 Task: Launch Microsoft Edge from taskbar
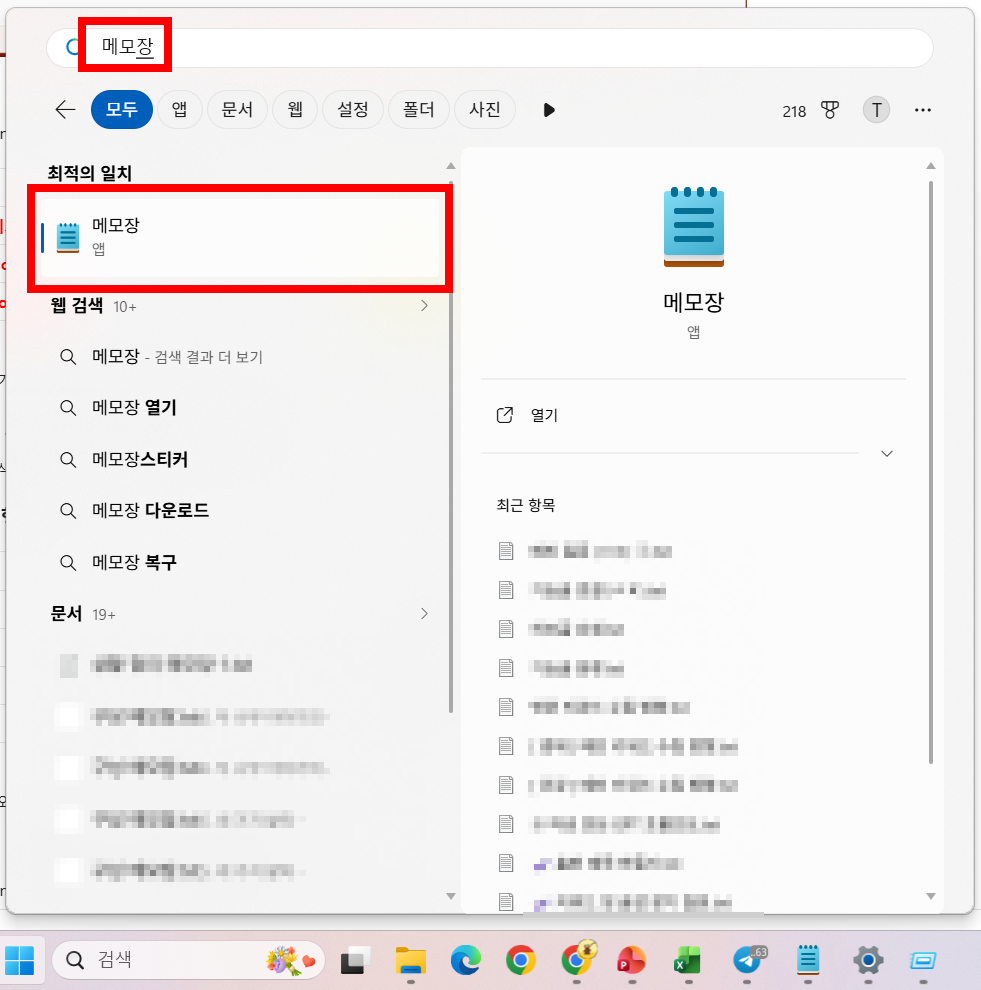coord(466,961)
